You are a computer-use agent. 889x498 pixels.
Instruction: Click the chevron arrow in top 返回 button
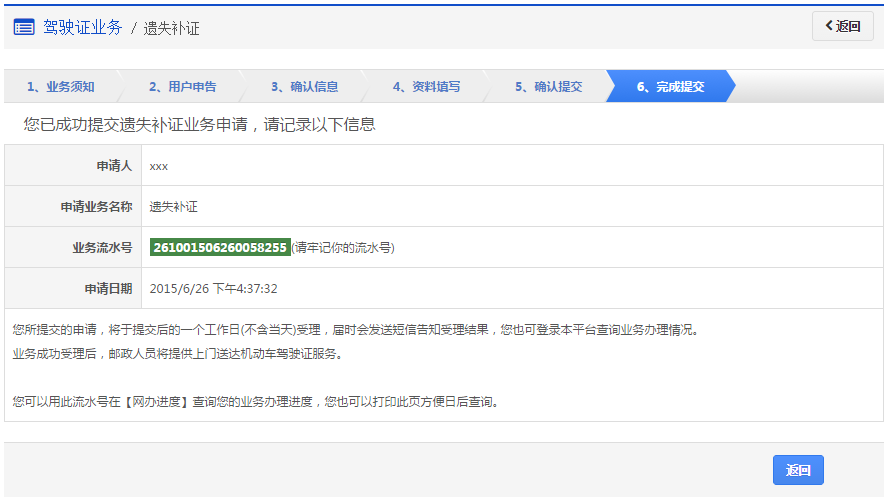829,26
